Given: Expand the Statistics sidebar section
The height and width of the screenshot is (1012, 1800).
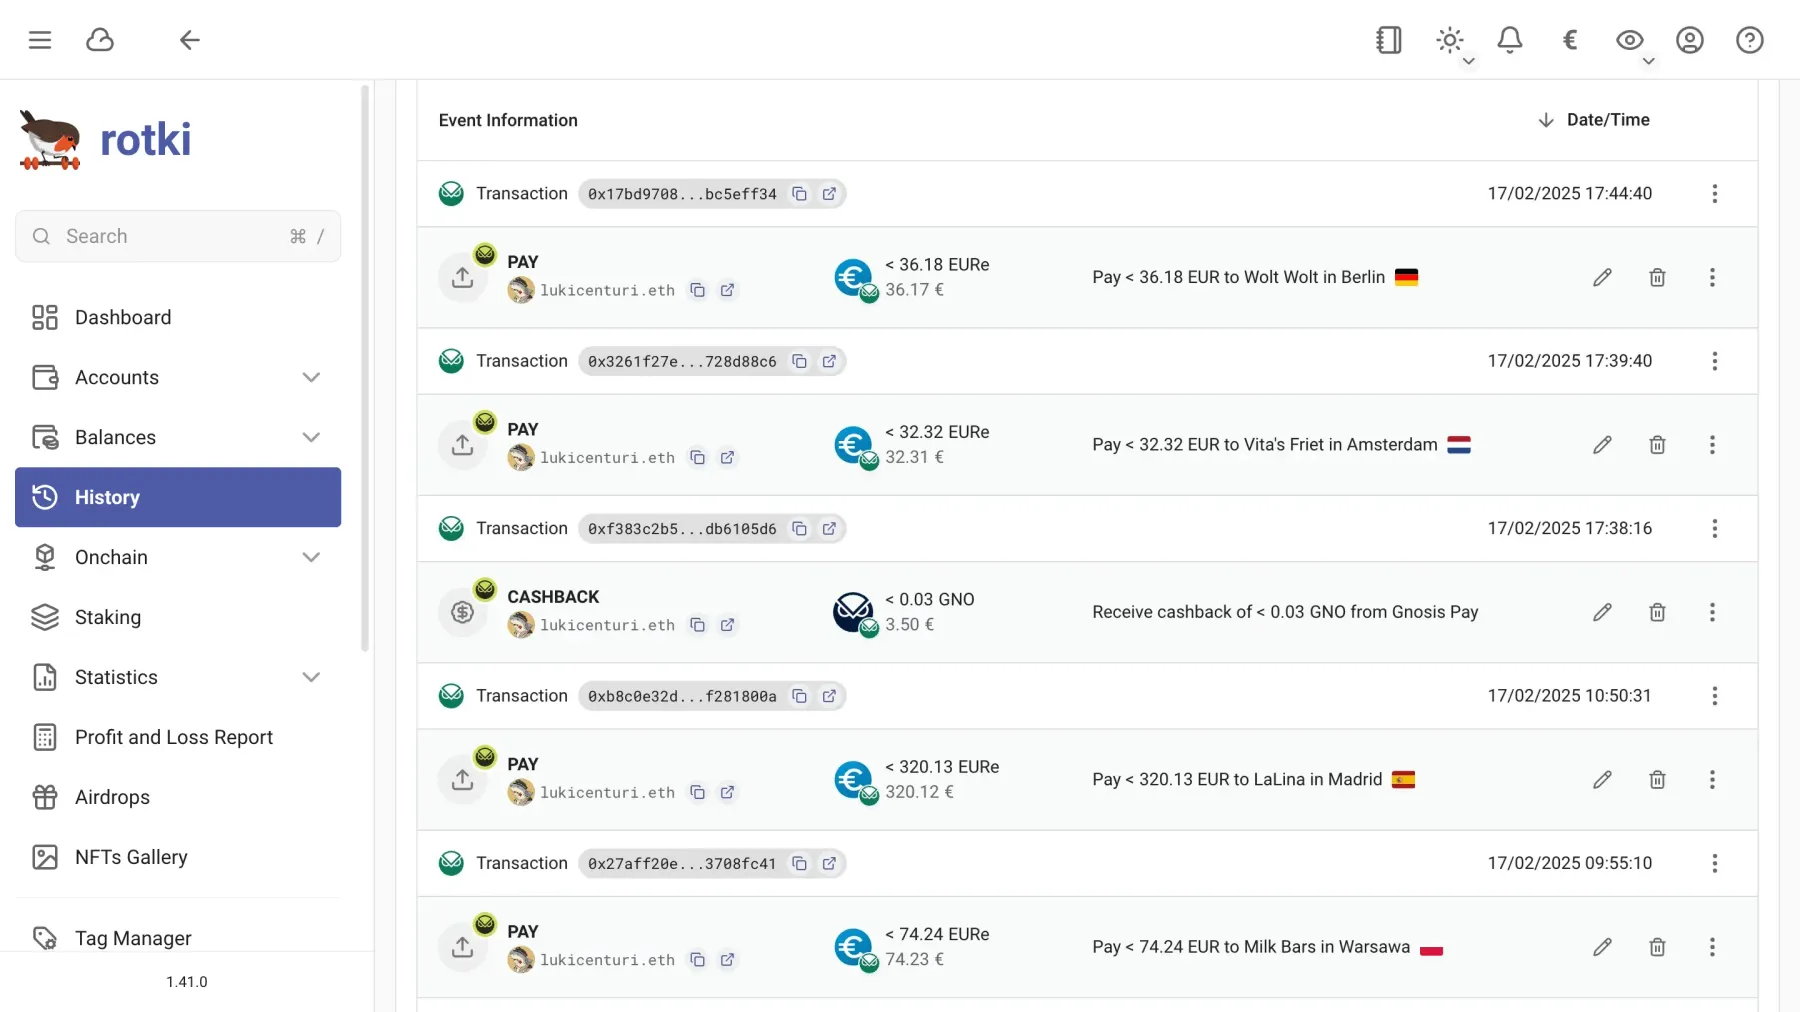Looking at the screenshot, I should (311, 677).
